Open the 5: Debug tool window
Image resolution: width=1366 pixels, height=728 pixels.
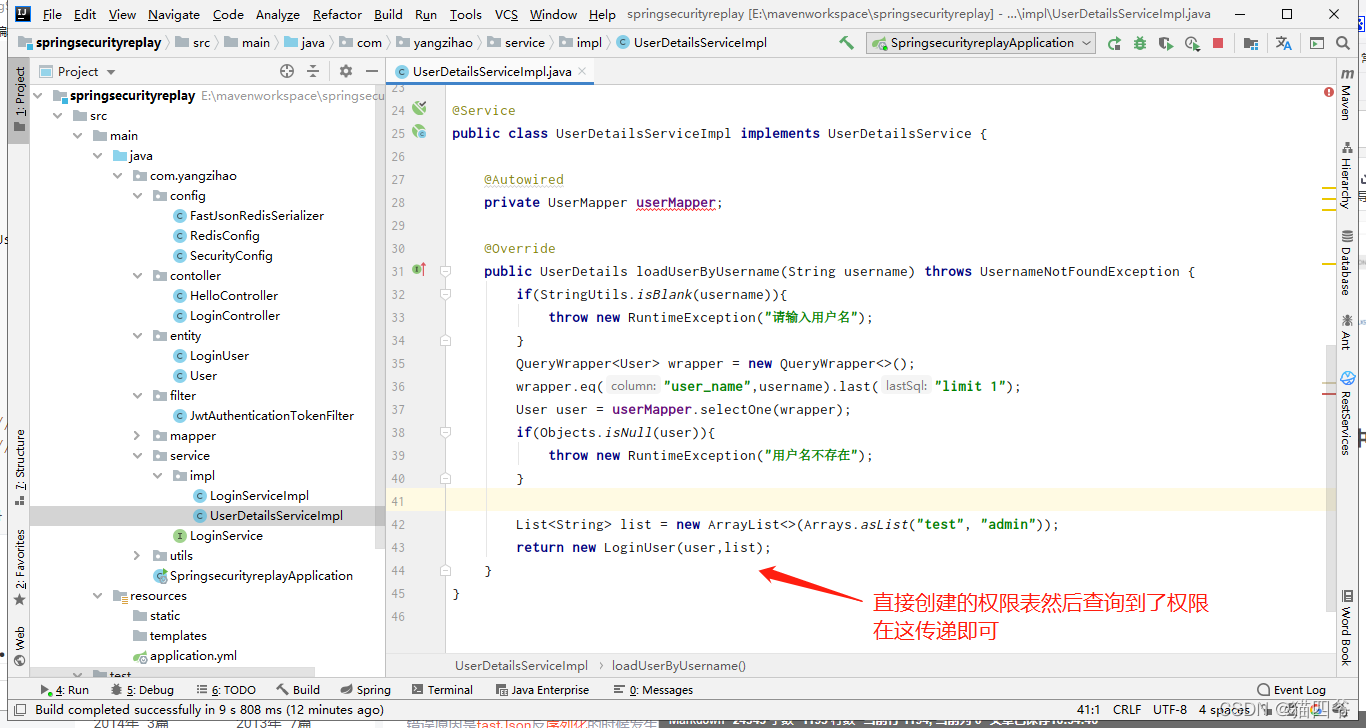pos(142,690)
